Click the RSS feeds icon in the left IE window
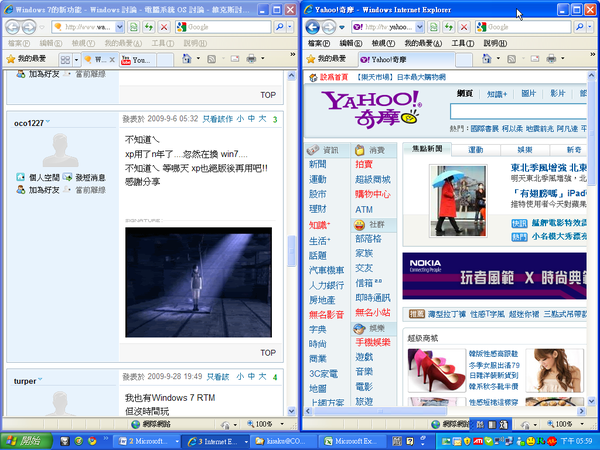Image resolution: width=600 pixels, height=450 pixels. (211, 59)
